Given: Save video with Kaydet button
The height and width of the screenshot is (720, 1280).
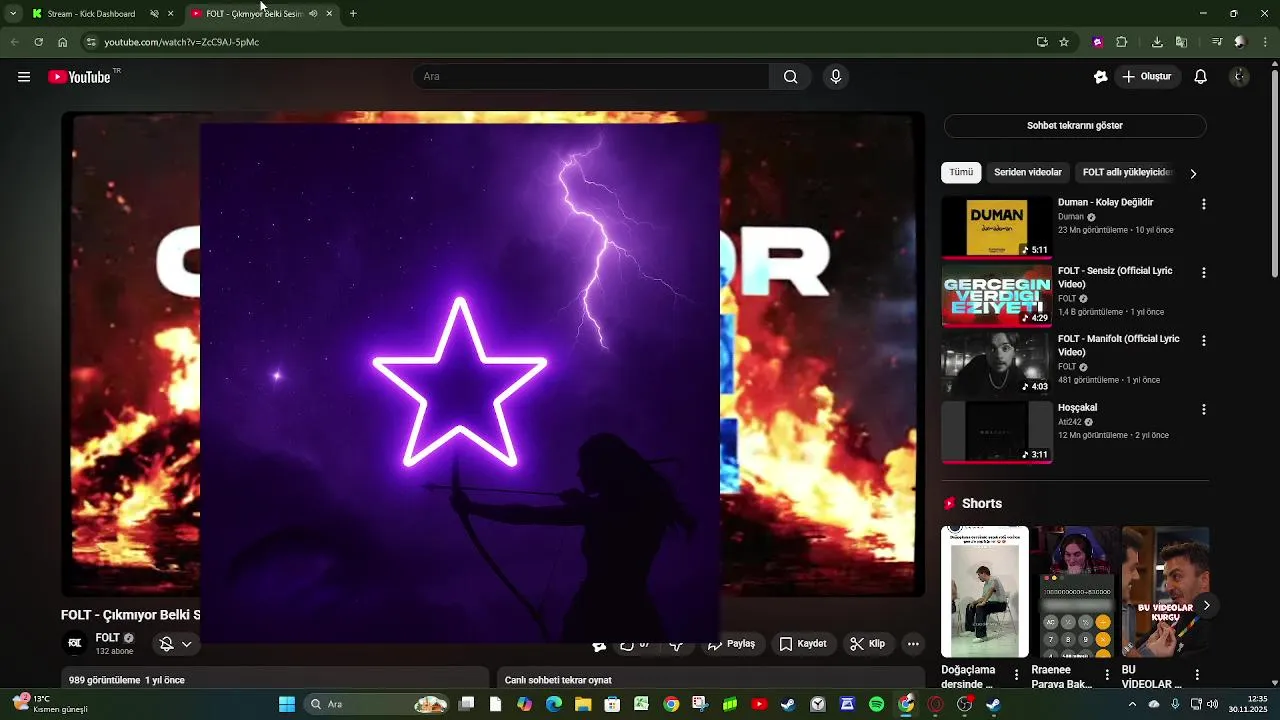Looking at the screenshot, I should [803, 644].
